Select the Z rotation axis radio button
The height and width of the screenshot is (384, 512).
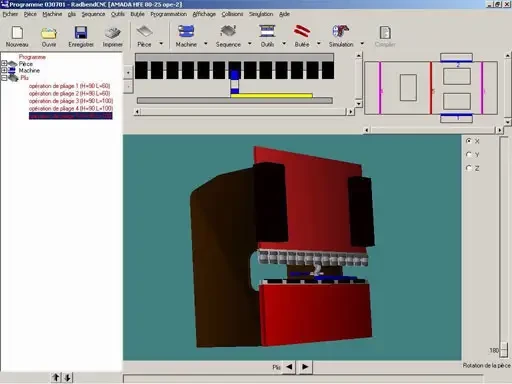[x=469, y=168]
